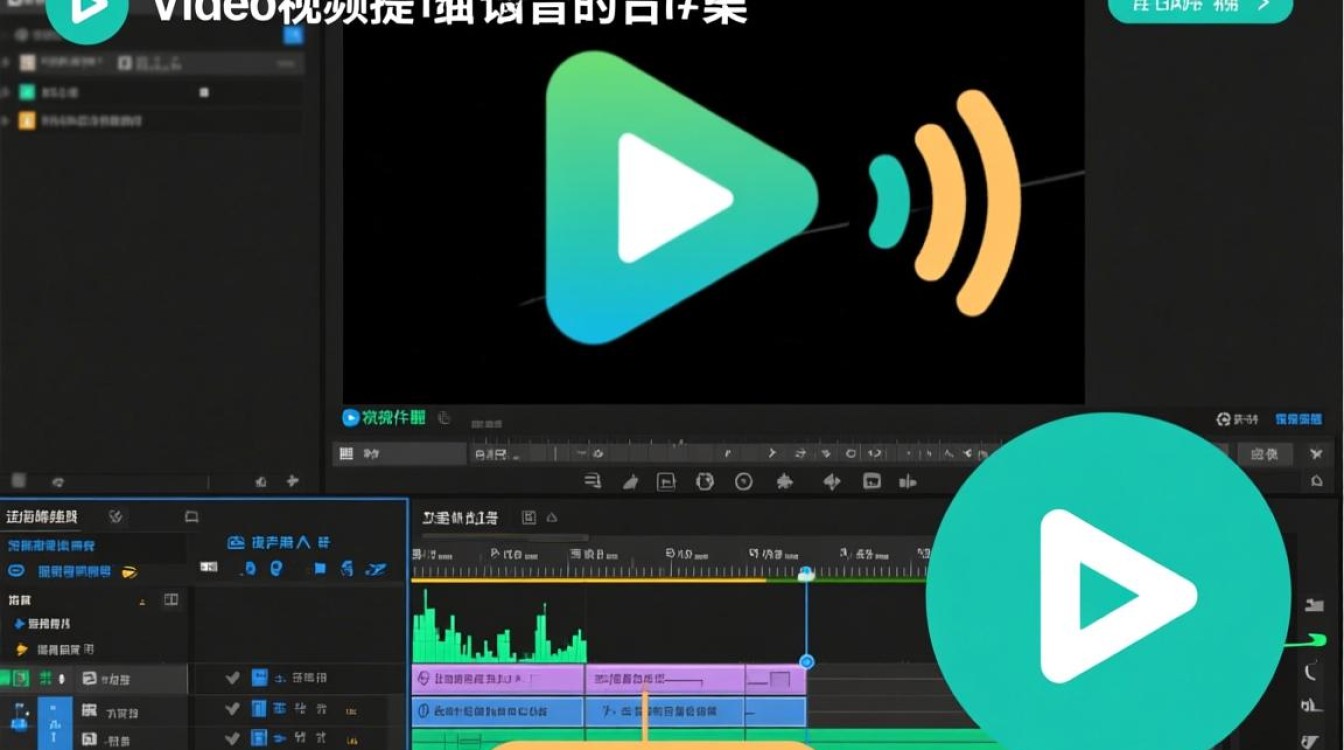Click the rounded screen icon under the preview

872,482
